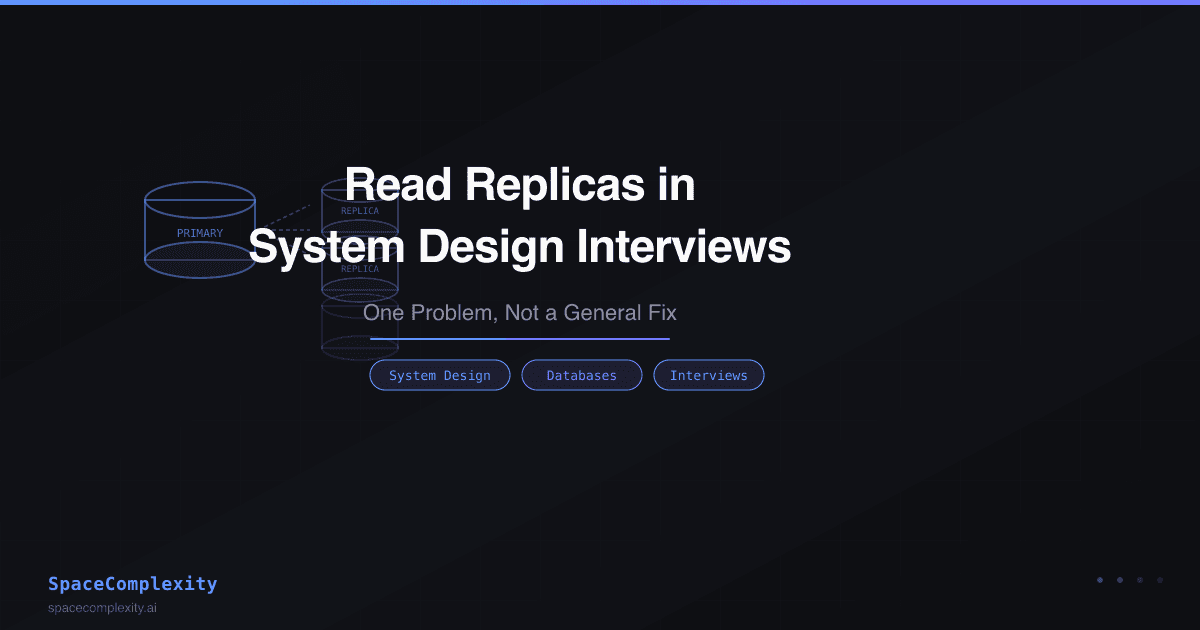This screenshot has width=1200, height=630.
Task: Select the PRIMARY database cylinder icon
Action: tap(200, 230)
